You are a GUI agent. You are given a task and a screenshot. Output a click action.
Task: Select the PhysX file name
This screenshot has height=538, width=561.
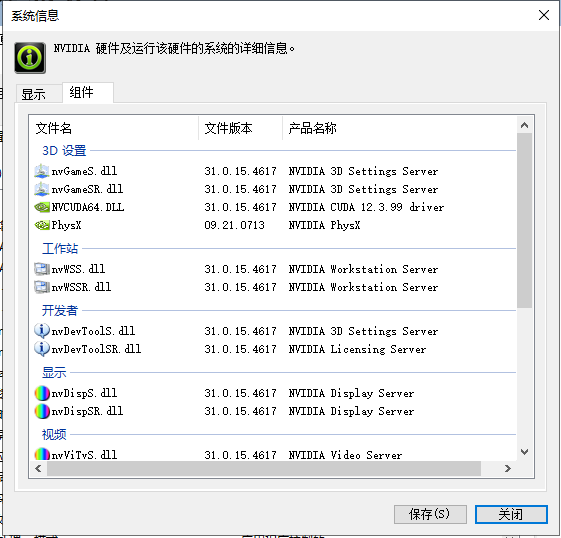66,225
